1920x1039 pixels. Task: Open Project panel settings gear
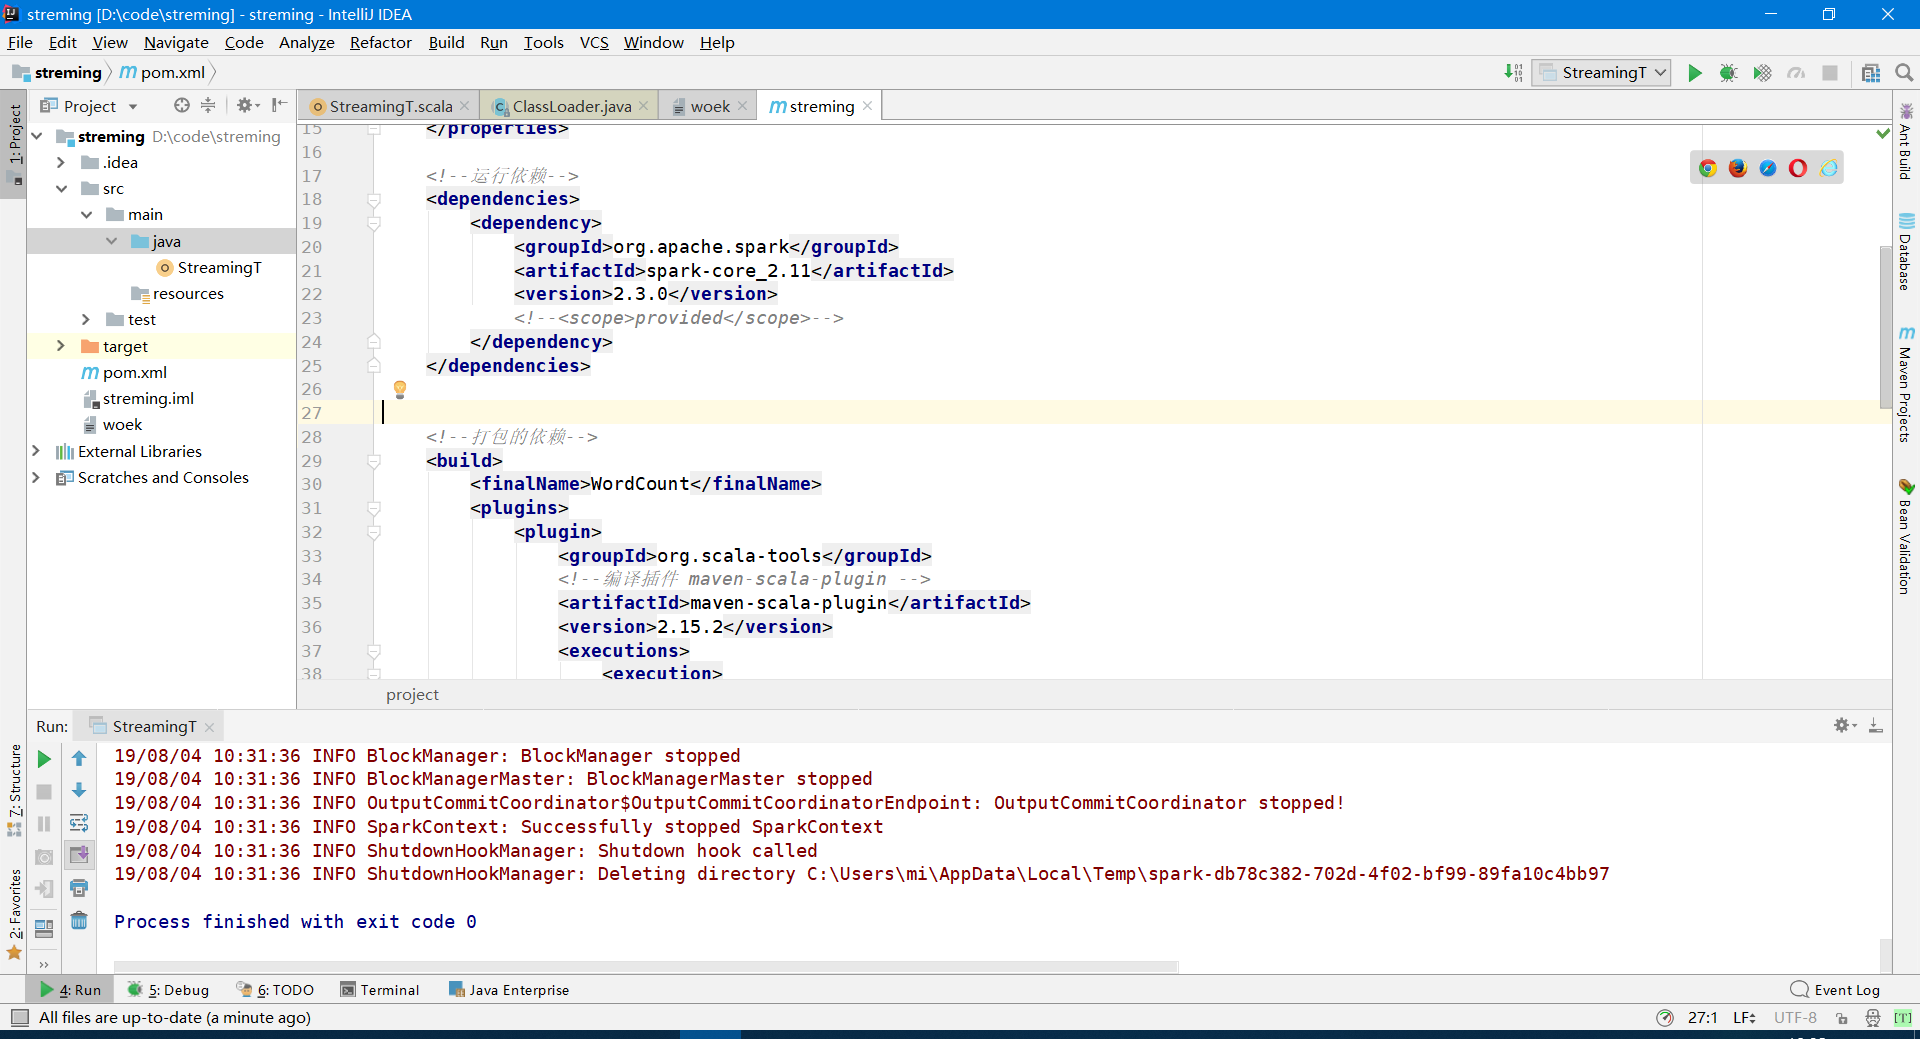click(x=246, y=105)
